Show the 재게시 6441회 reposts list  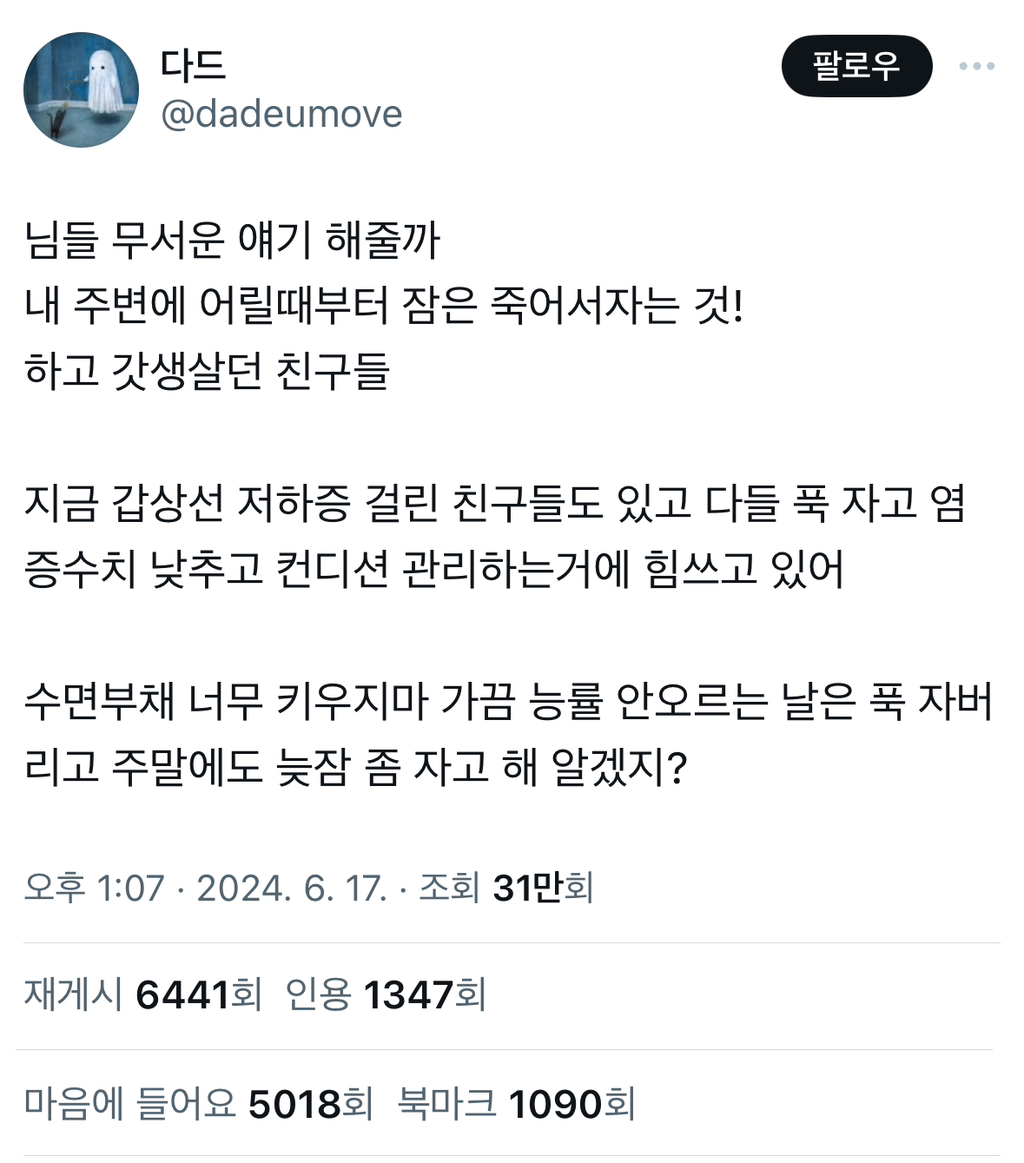(x=143, y=994)
